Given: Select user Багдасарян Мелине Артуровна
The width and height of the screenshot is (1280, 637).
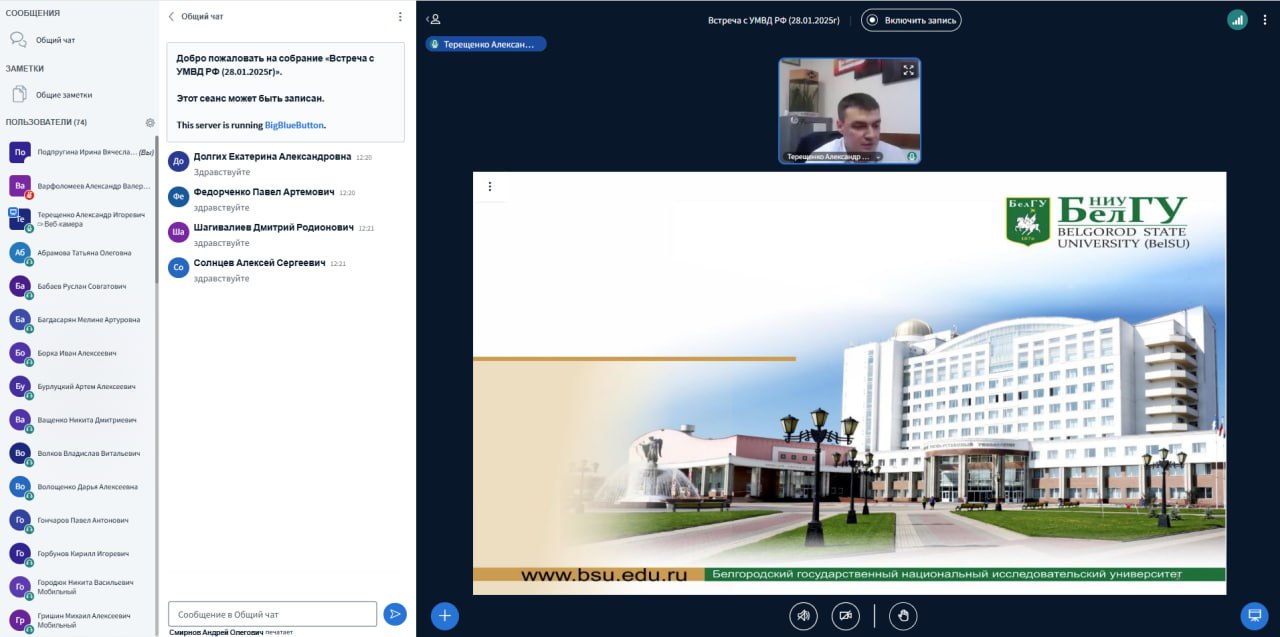Looking at the screenshot, I should coord(80,320).
